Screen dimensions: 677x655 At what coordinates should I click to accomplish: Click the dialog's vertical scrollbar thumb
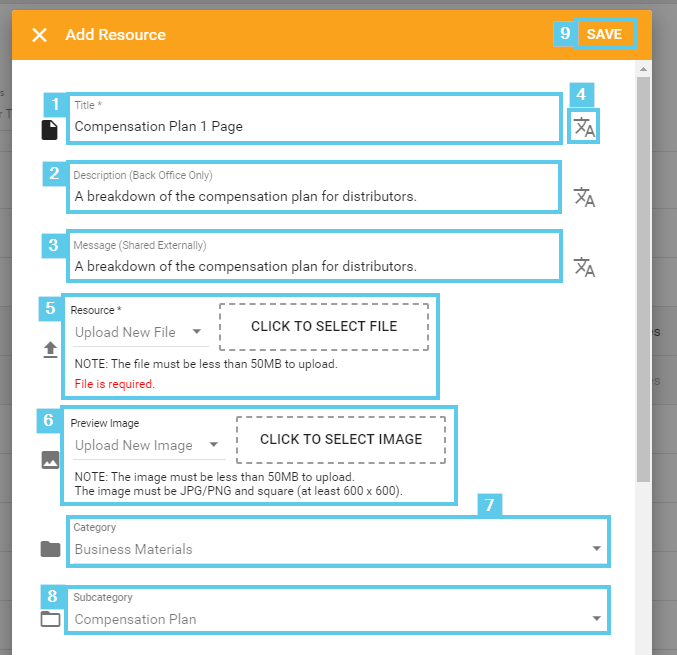point(643,279)
